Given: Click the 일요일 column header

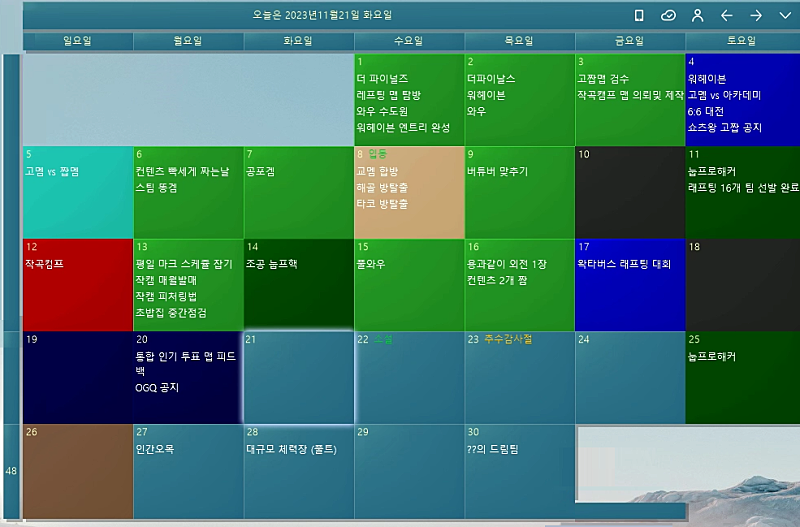Looking at the screenshot, I should [78, 41].
